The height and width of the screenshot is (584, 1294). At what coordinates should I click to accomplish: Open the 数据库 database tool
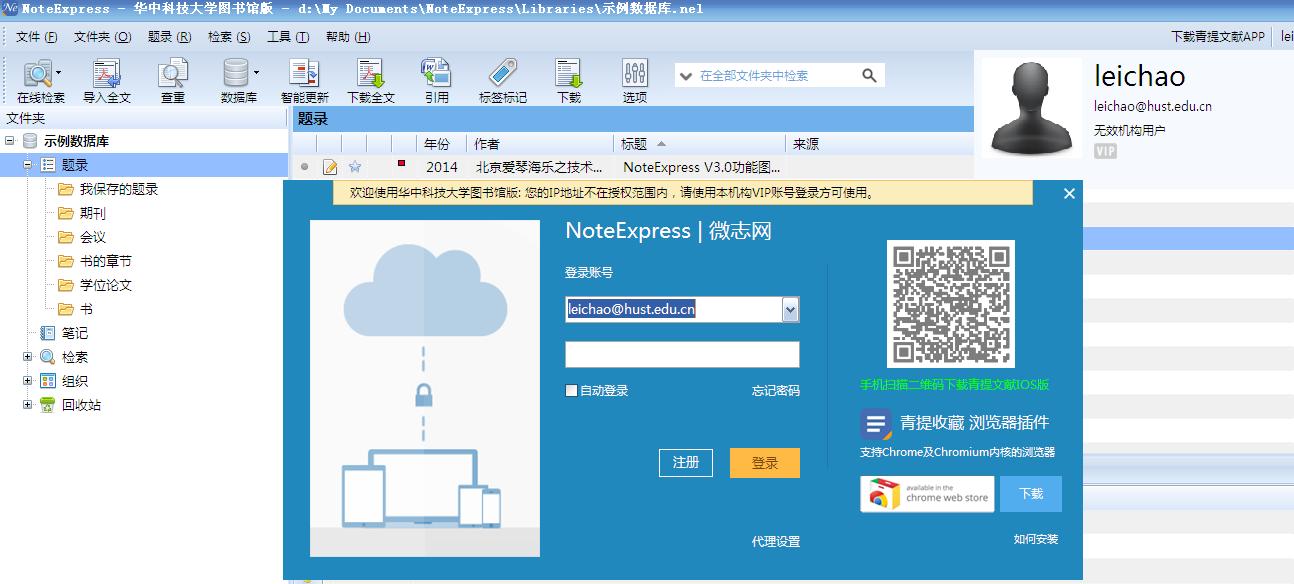pos(236,80)
